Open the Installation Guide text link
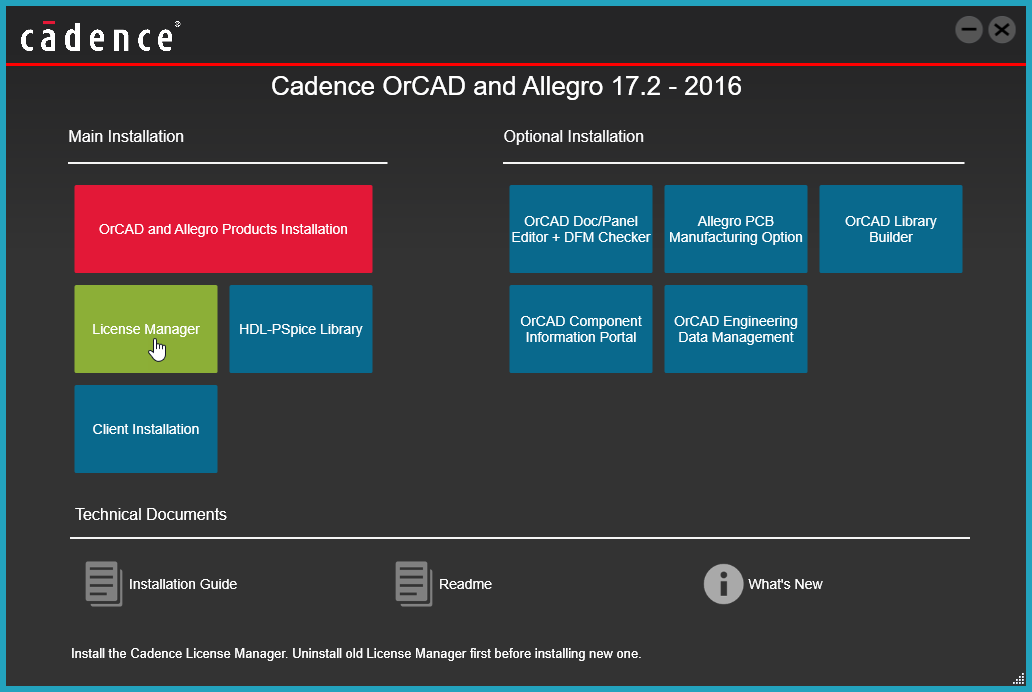 click(x=183, y=584)
